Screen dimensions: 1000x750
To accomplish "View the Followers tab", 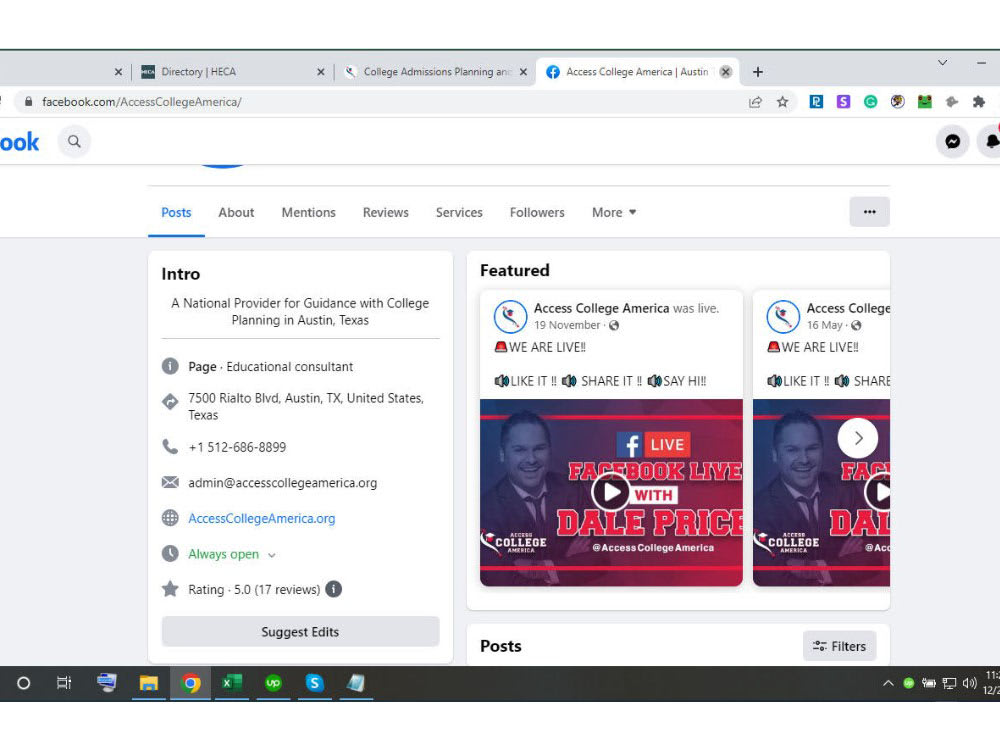I will click(x=537, y=212).
